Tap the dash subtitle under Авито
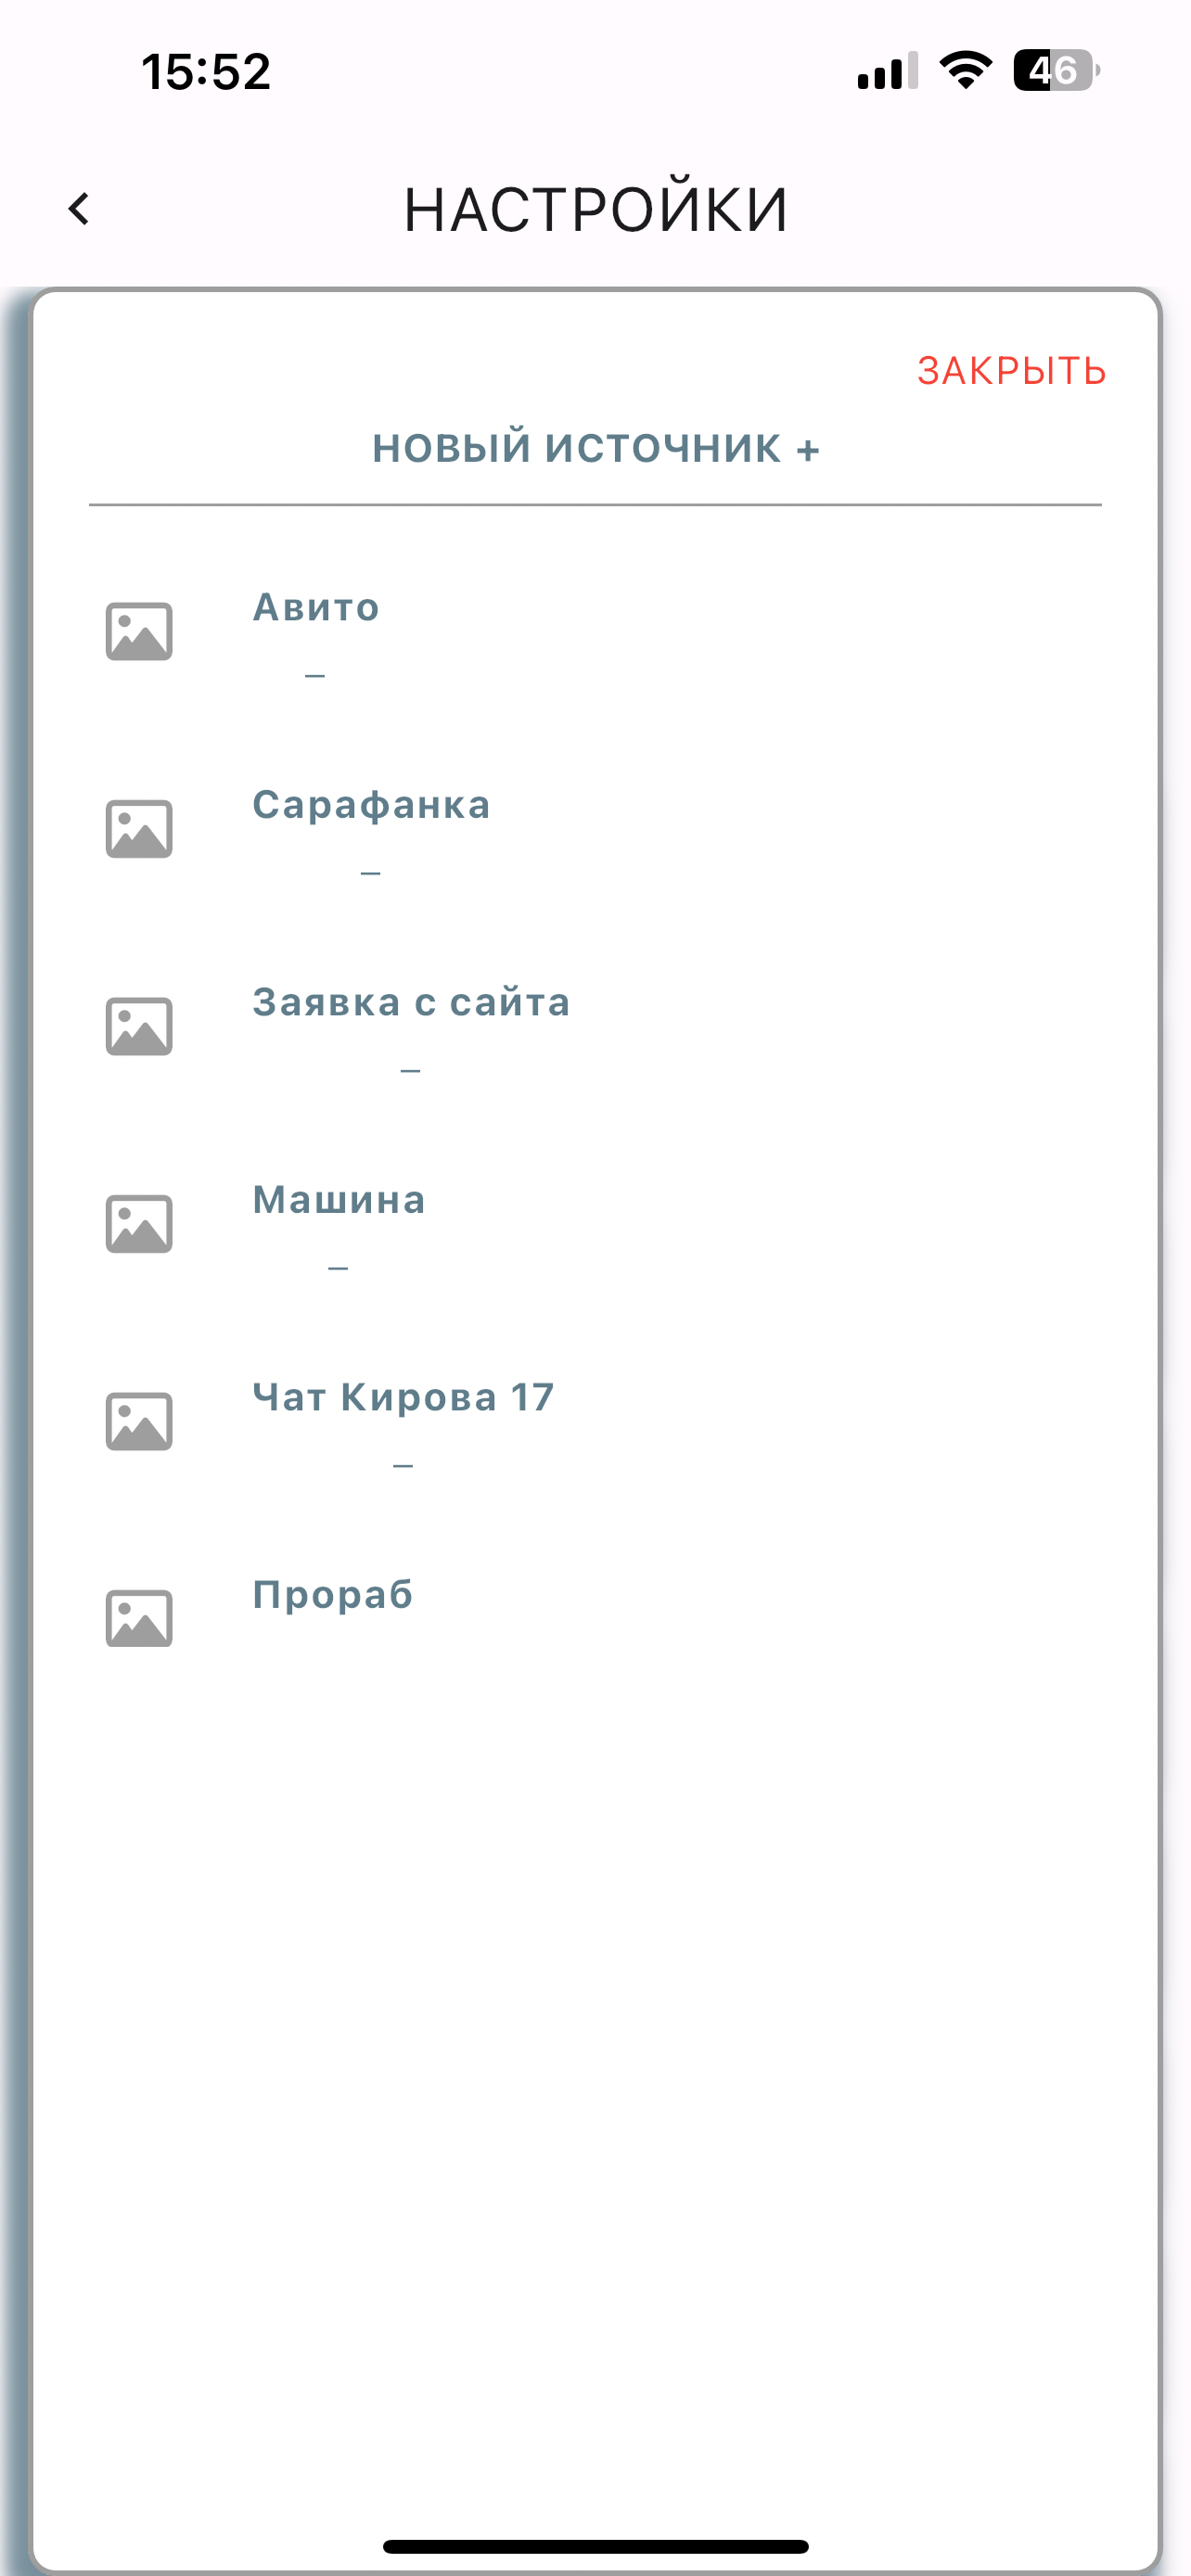Image resolution: width=1191 pixels, height=2576 pixels. 315,675
